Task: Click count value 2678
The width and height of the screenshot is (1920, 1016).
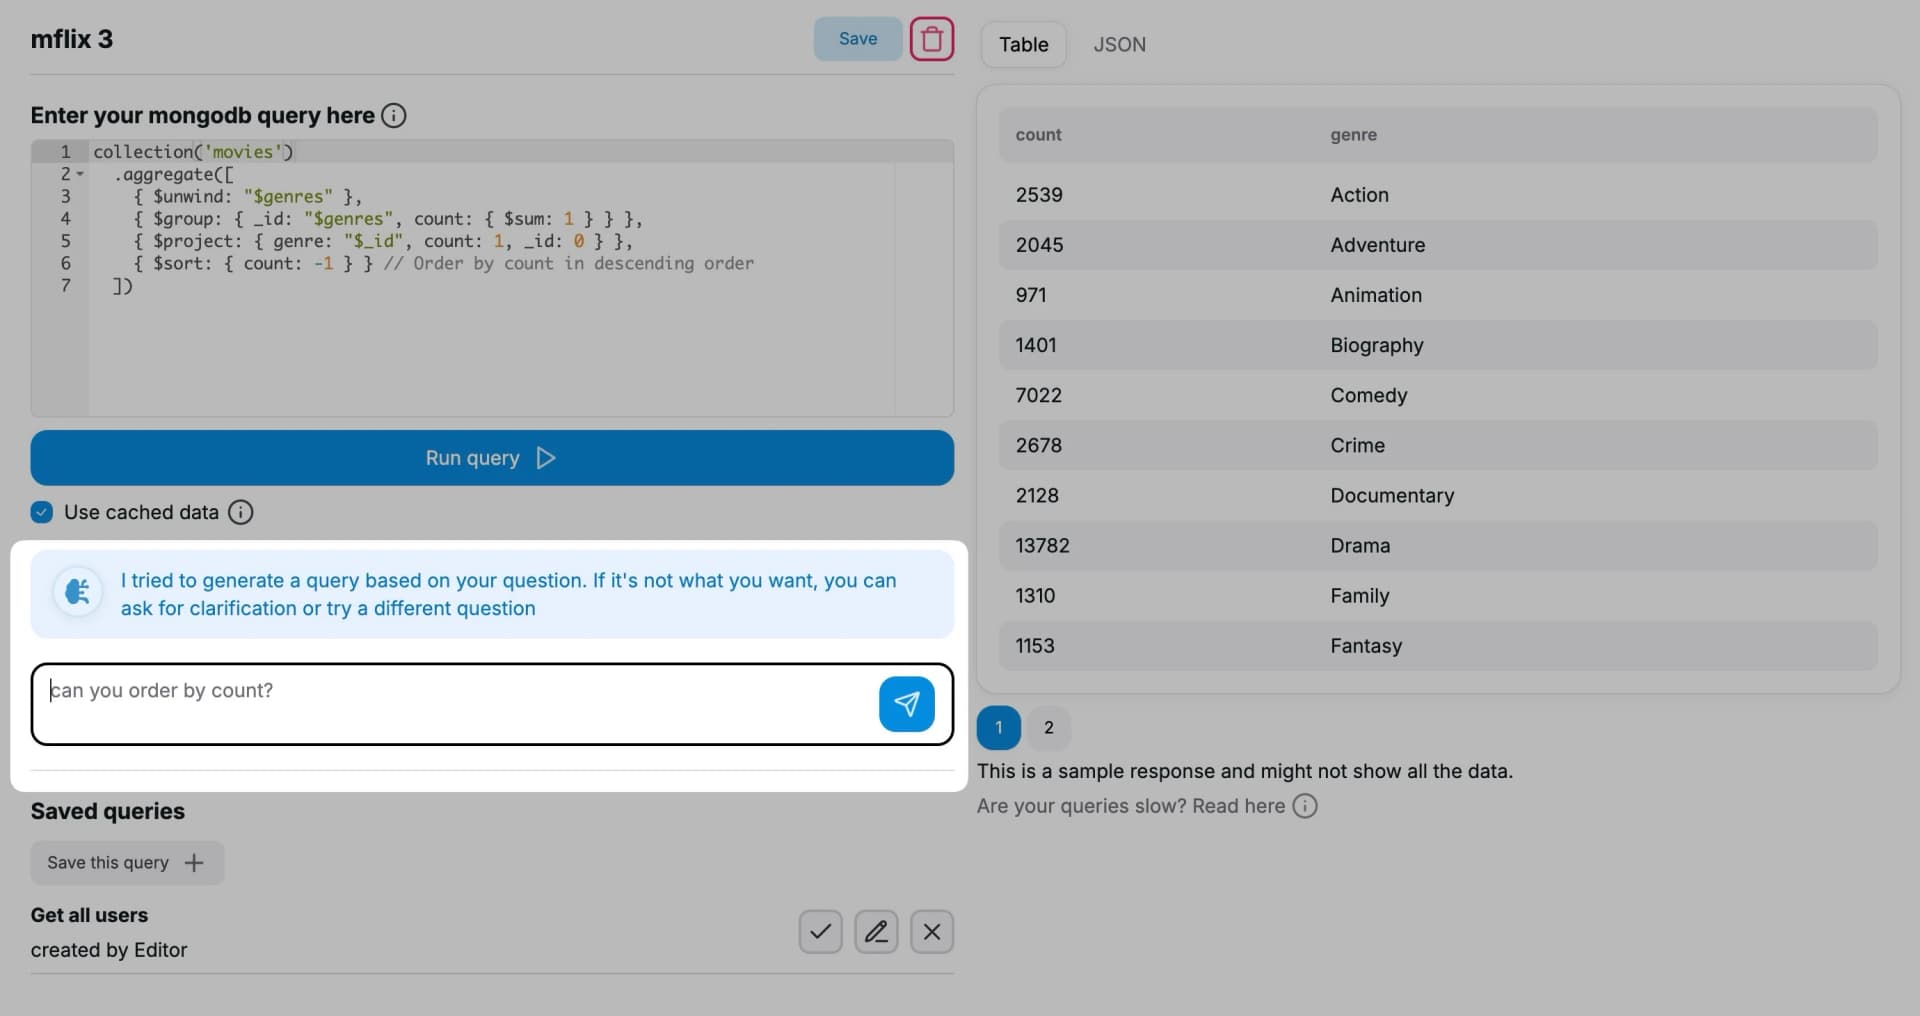Action: point(1039,445)
